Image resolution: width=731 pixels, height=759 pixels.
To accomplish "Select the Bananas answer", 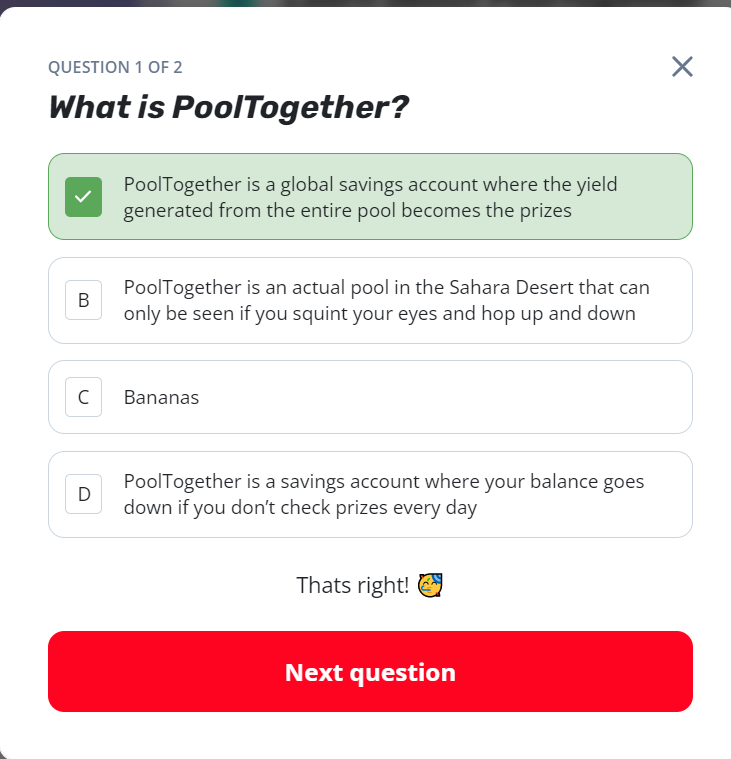I will pyautogui.click(x=162, y=397).
